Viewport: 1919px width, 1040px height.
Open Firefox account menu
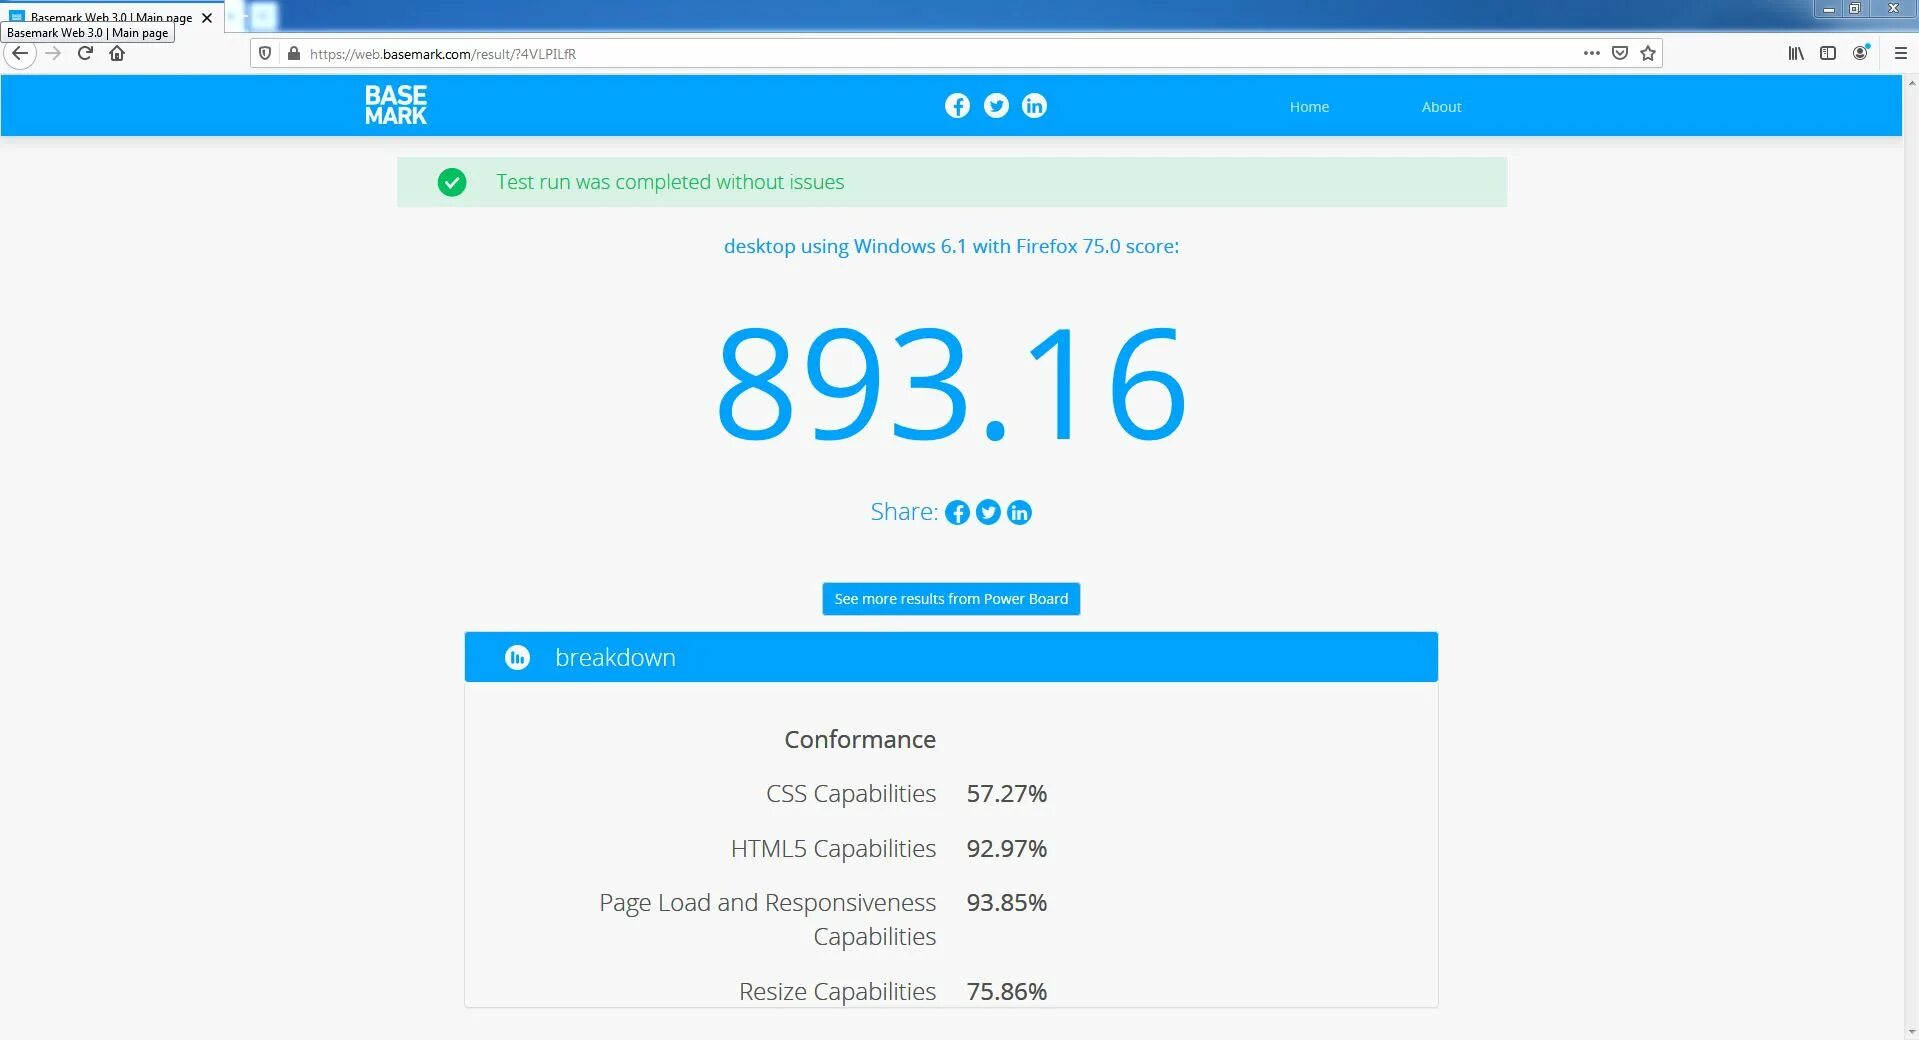[x=1860, y=54]
